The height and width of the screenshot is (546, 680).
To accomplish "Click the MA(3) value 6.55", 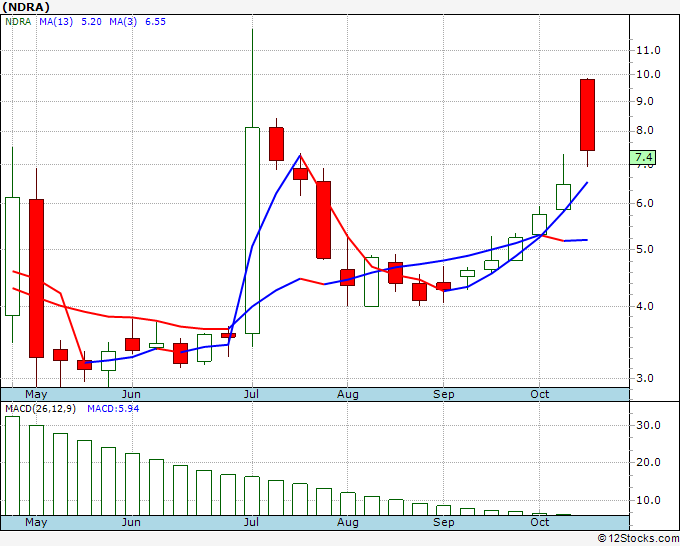I will [x=155, y=22].
